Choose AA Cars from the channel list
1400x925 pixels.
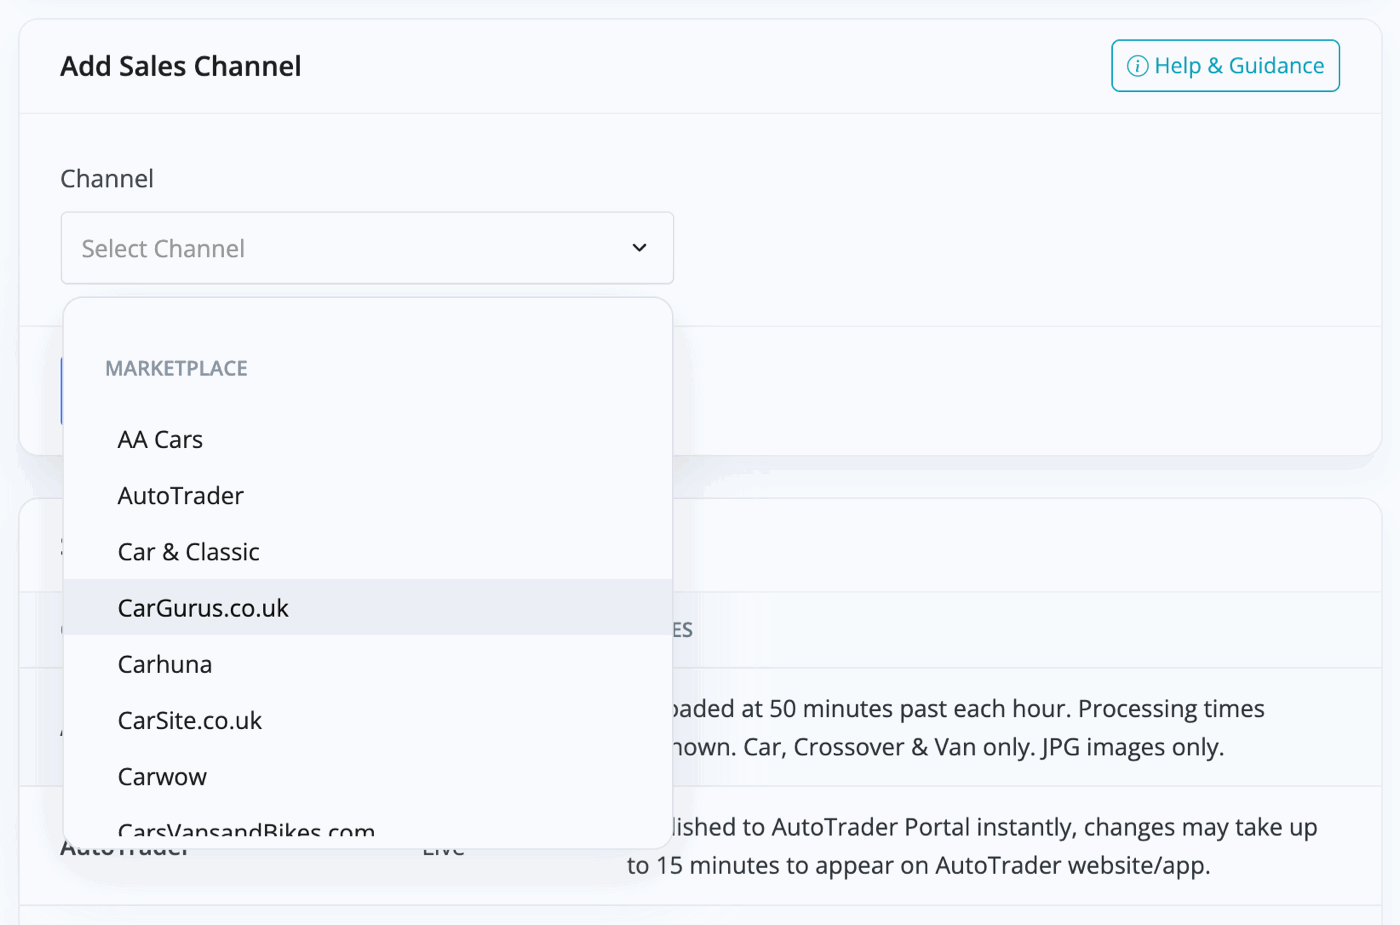pos(368,439)
